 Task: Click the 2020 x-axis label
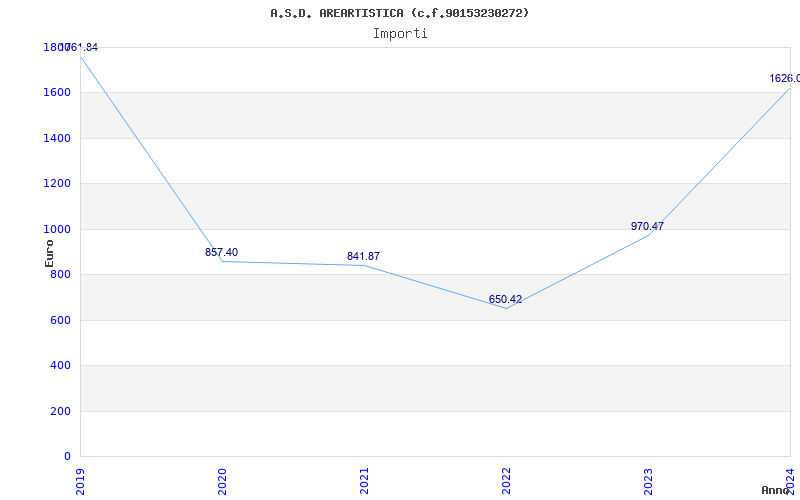tap(222, 481)
